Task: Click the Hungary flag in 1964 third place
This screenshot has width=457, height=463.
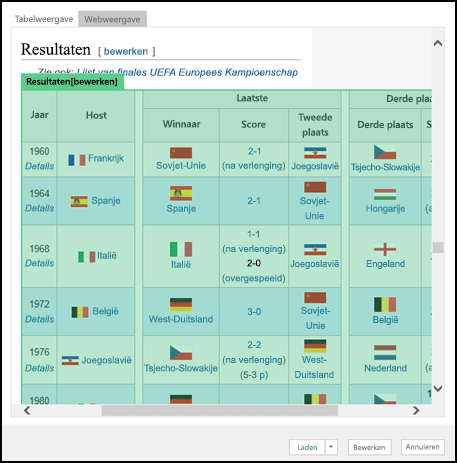Action: 385,194
